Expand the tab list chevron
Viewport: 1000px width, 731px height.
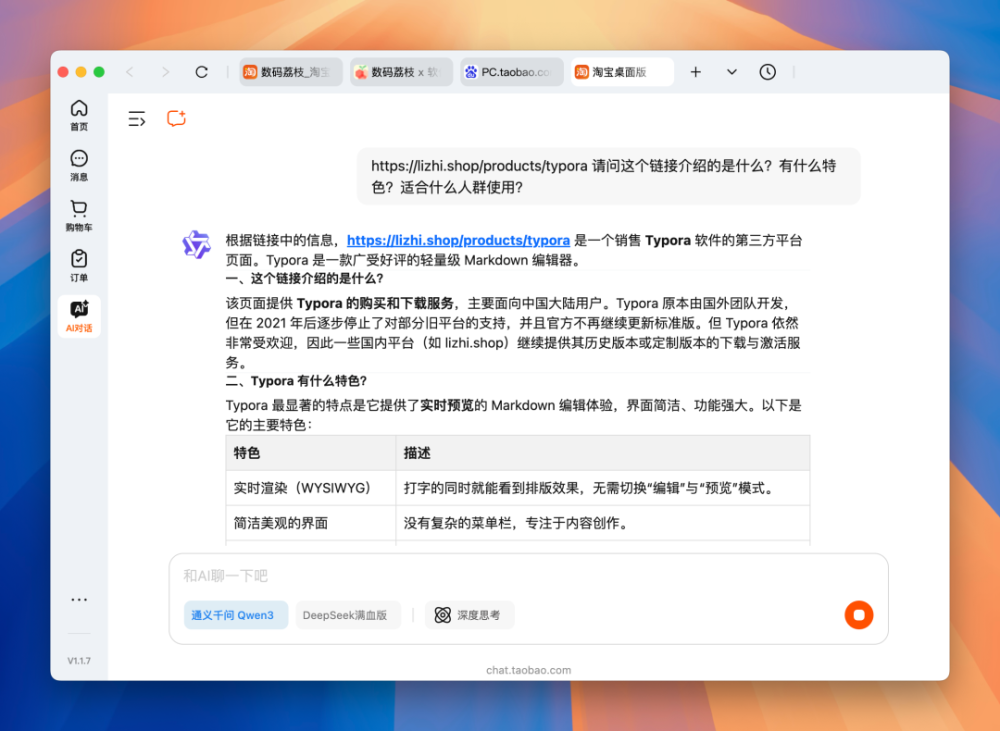pyautogui.click(x=732, y=72)
